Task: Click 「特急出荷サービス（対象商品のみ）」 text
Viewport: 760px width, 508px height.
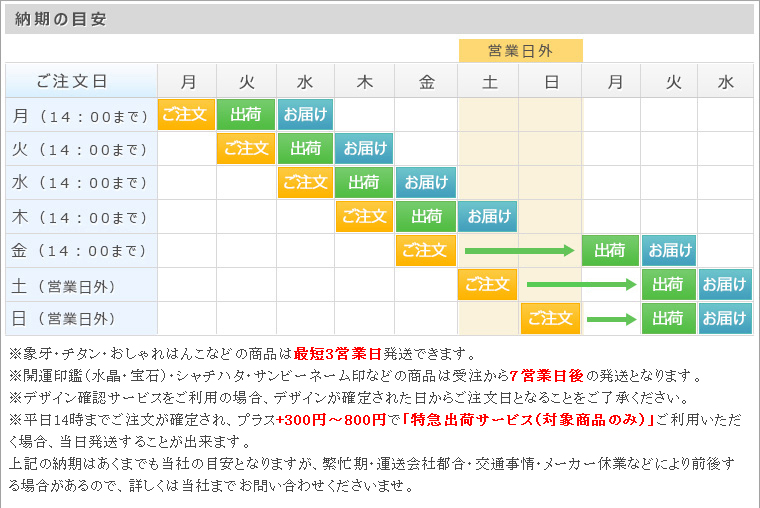Action: click(529, 420)
